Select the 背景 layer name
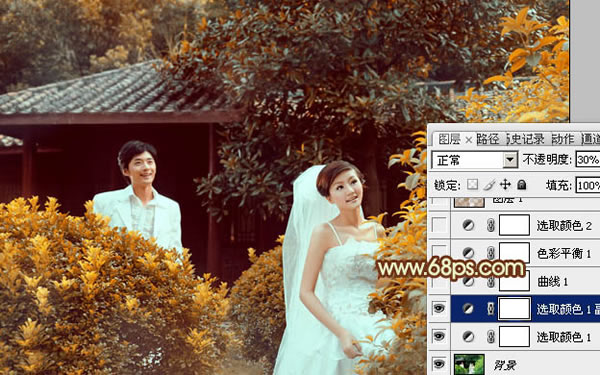Screen dimensions: 600x375 coord(505,365)
